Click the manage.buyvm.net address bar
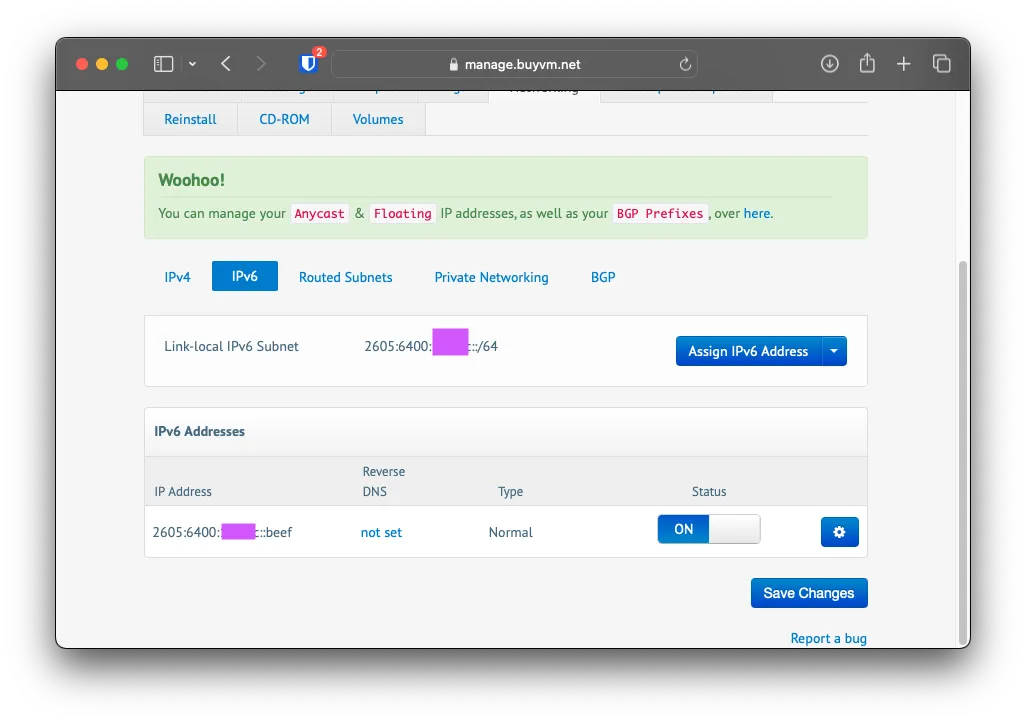Viewport: 1026px width, 722px height. coord(514,64)
